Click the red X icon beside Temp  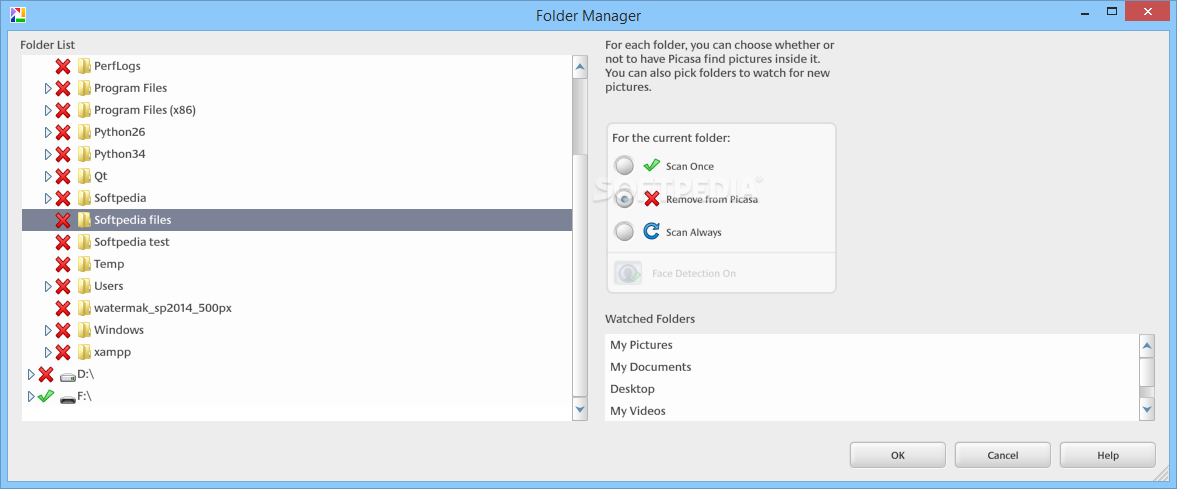click(63, 264)
